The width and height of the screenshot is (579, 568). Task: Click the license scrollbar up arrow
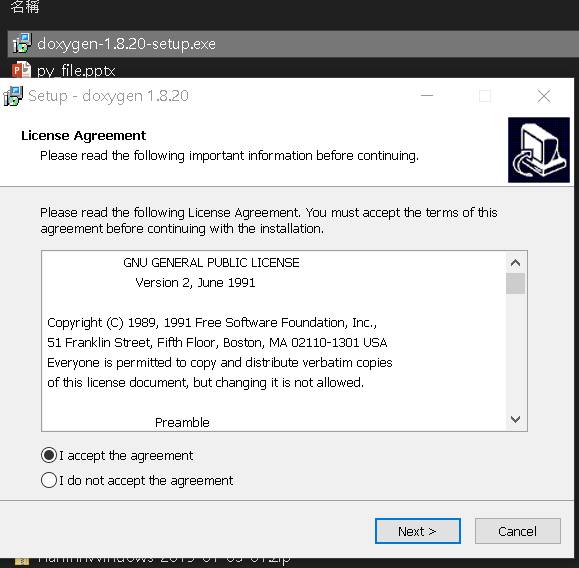click(515, 263)
